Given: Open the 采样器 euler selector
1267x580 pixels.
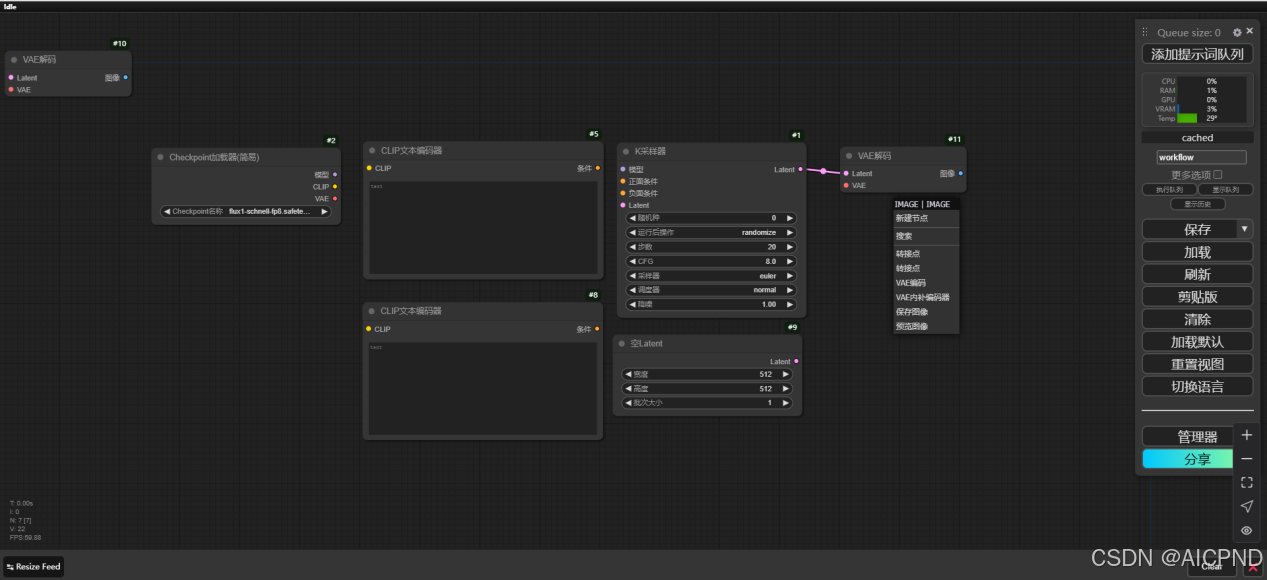Looking at the screenshot, I should coord(711,275).
